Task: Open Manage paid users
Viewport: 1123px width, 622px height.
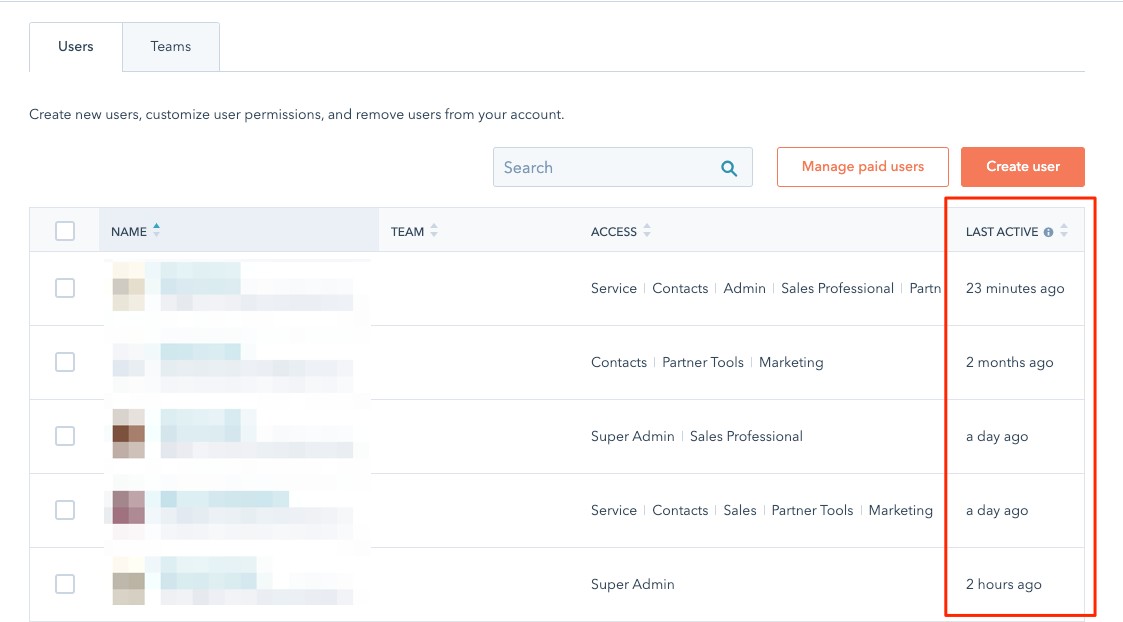Action: (x=862, y=167)
